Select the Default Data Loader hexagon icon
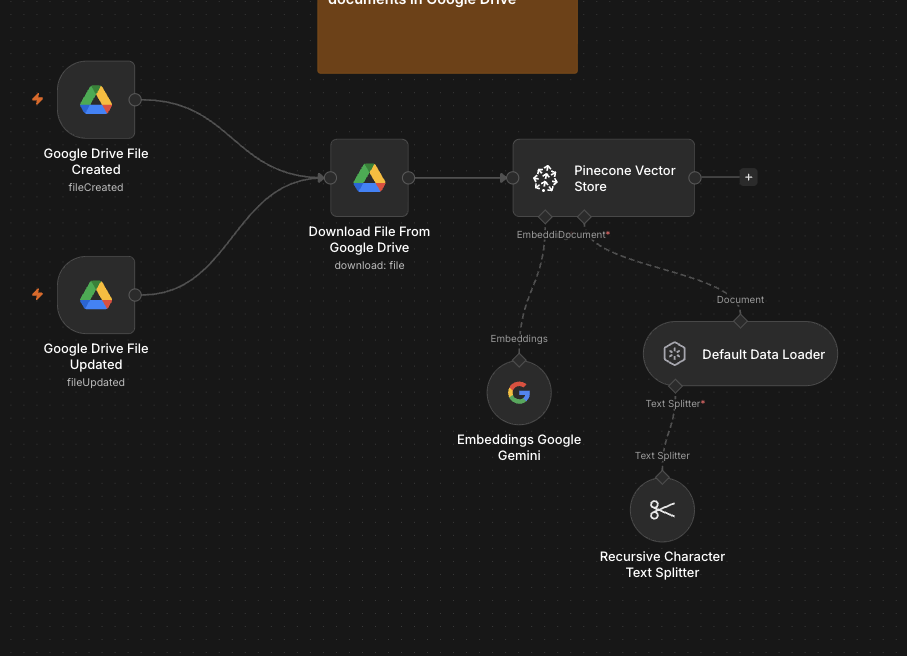This screenshot has height=656, width=907. pos(674,353)
